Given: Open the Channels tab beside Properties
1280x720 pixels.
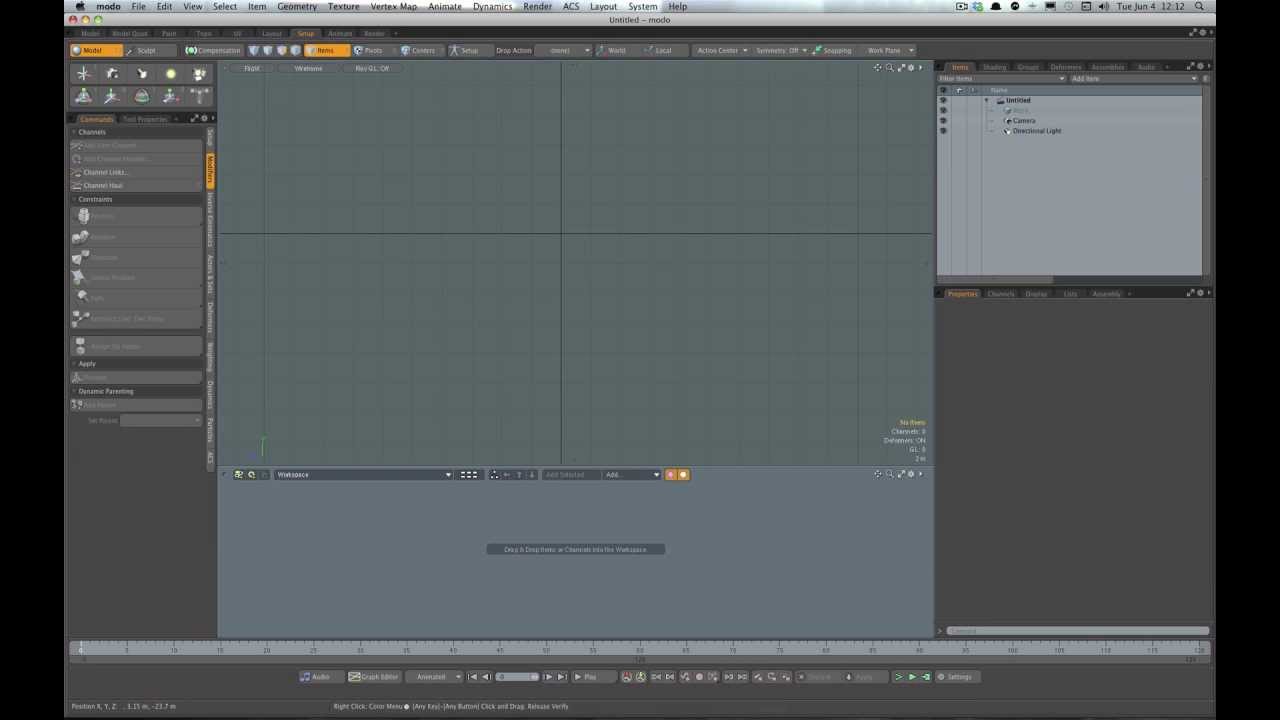Looking at the screenshot, I should click(1001, 294).
